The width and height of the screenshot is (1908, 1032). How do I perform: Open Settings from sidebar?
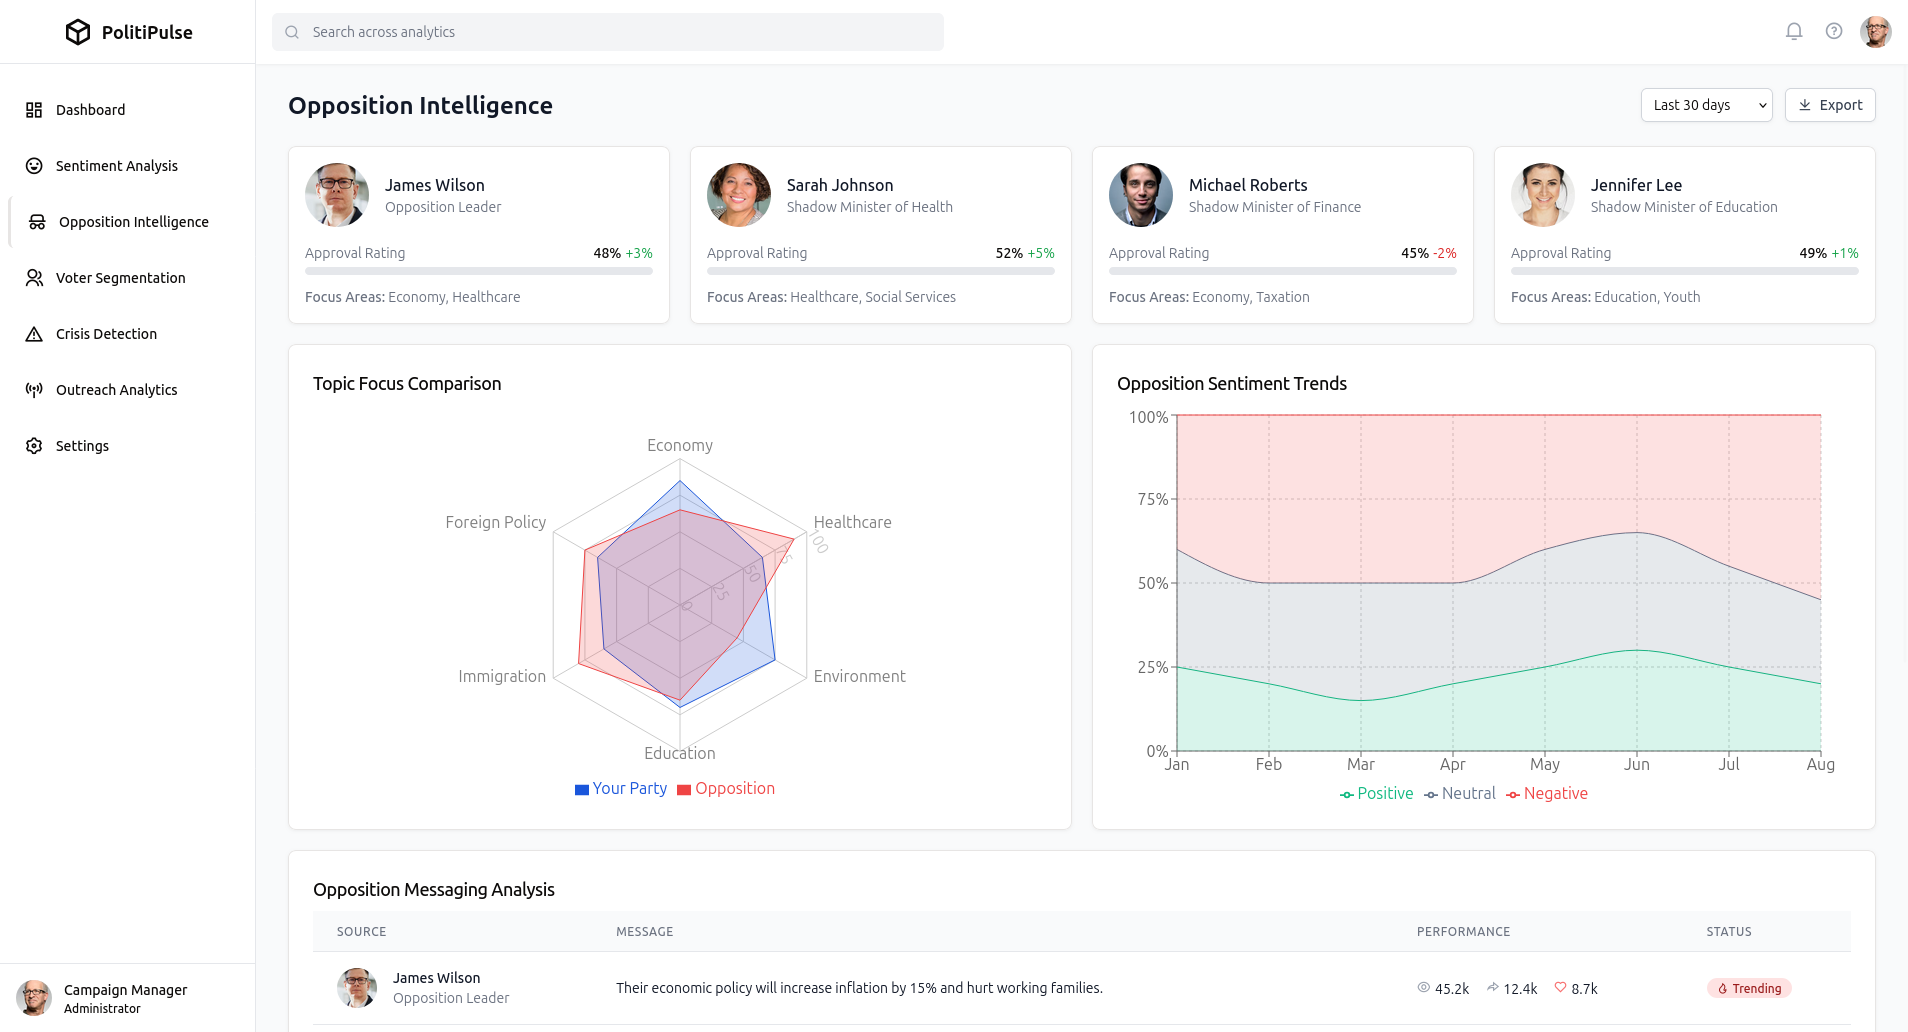(x=128, y=446)
